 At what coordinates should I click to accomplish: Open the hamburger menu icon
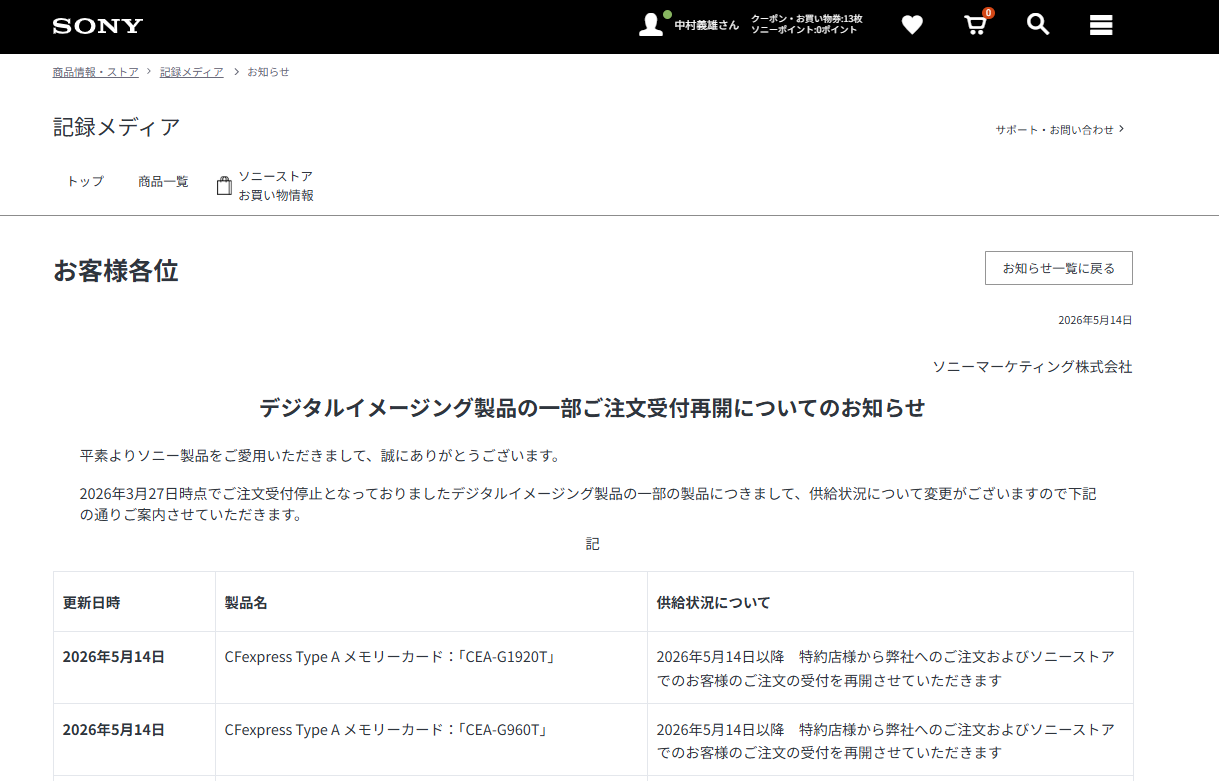[x=1101, y=25]
